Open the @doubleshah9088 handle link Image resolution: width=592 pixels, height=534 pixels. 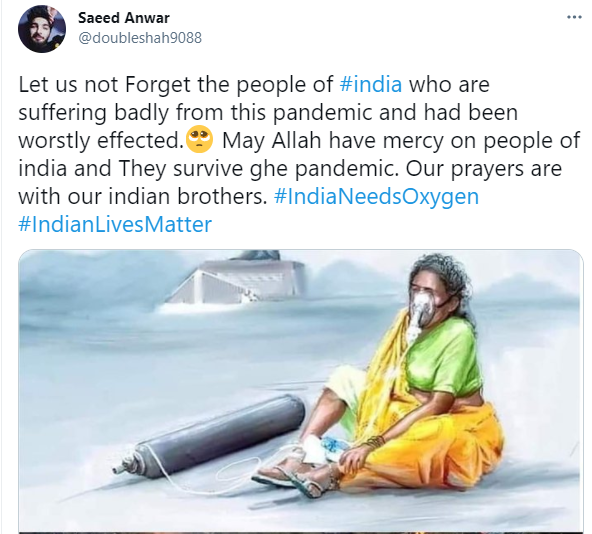[x=140, y=38]
